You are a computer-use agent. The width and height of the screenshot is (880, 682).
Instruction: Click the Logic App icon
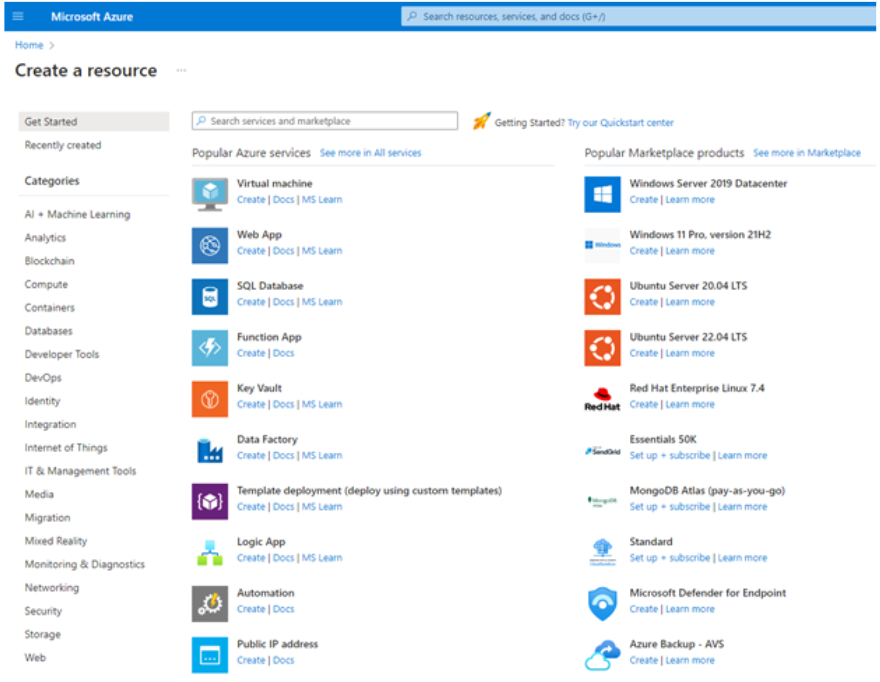pyautogui.click(x=210, y=552)
